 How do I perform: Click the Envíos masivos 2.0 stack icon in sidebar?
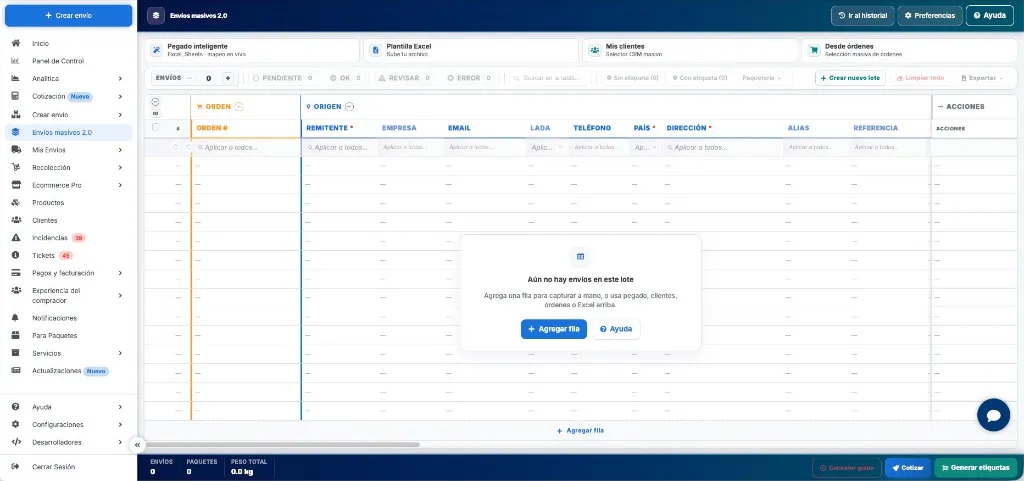(16, 132)
